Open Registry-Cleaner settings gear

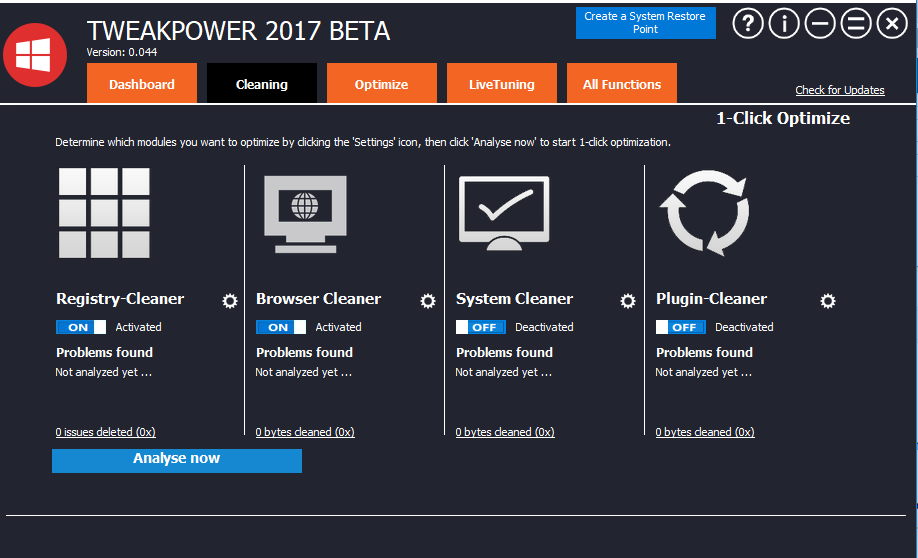pyautogui.click(x=229, y=300)
